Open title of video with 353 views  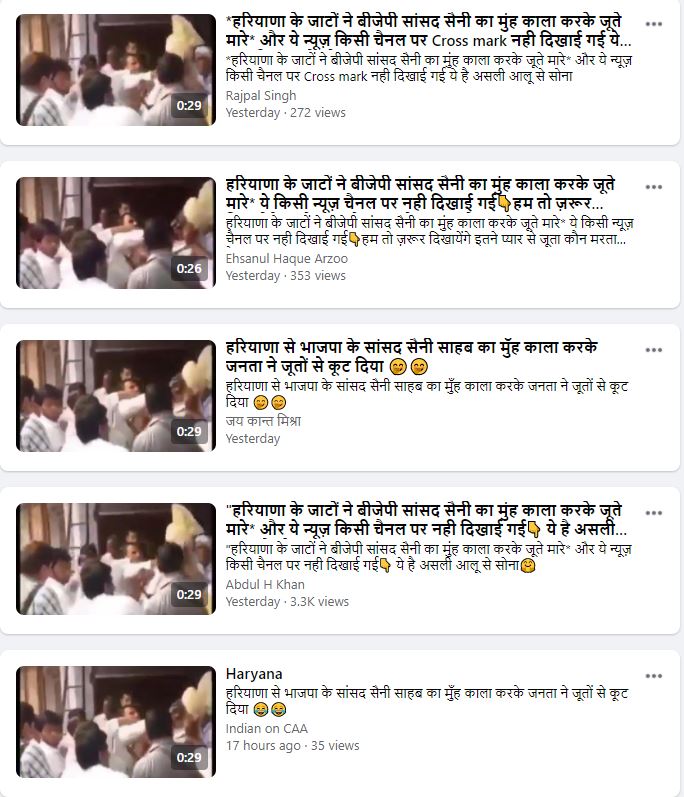[x=420, y=194]
